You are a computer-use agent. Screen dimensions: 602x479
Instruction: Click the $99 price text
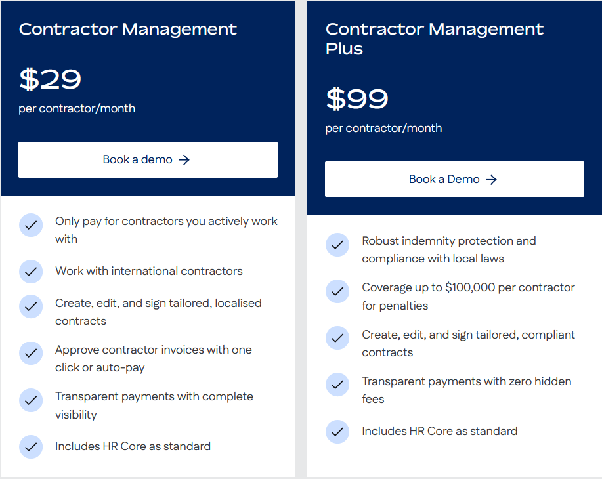tap(357, 99)
